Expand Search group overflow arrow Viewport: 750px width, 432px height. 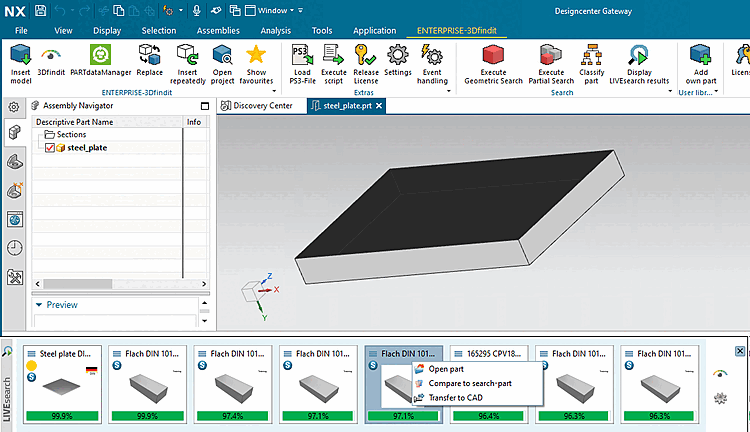point(670,91)
